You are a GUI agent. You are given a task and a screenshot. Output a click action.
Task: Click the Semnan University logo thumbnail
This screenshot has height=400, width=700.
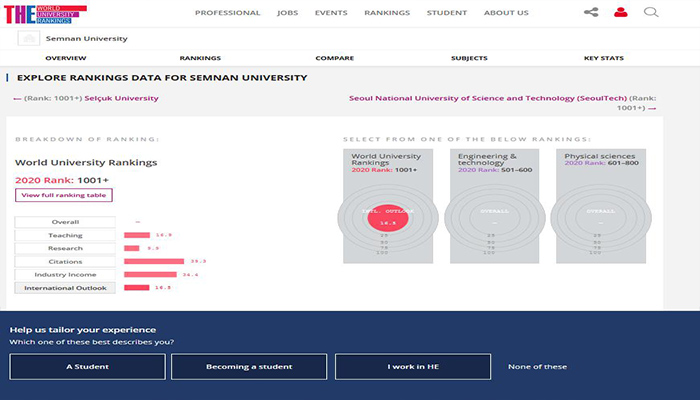pos(29,38)
